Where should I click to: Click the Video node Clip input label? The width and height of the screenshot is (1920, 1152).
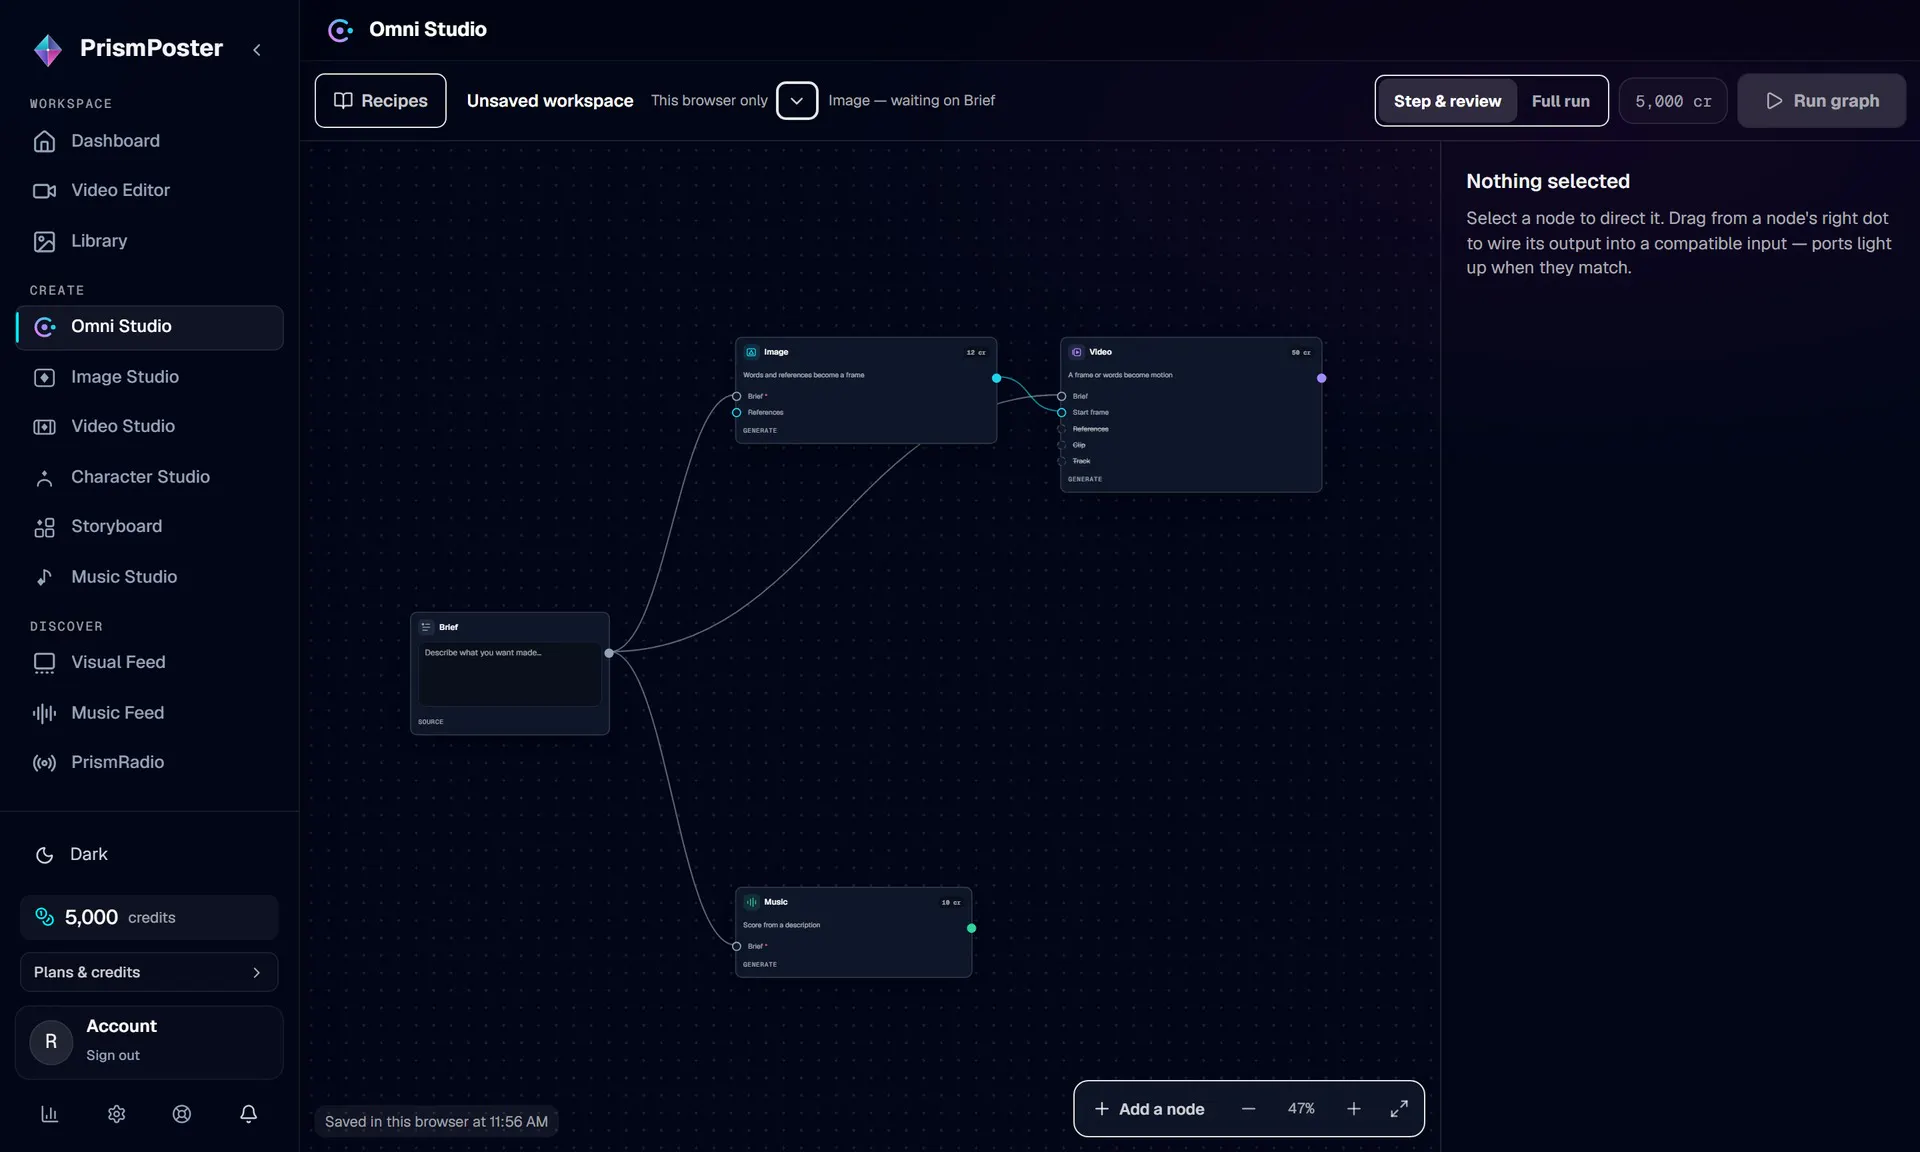[1079, 445]
